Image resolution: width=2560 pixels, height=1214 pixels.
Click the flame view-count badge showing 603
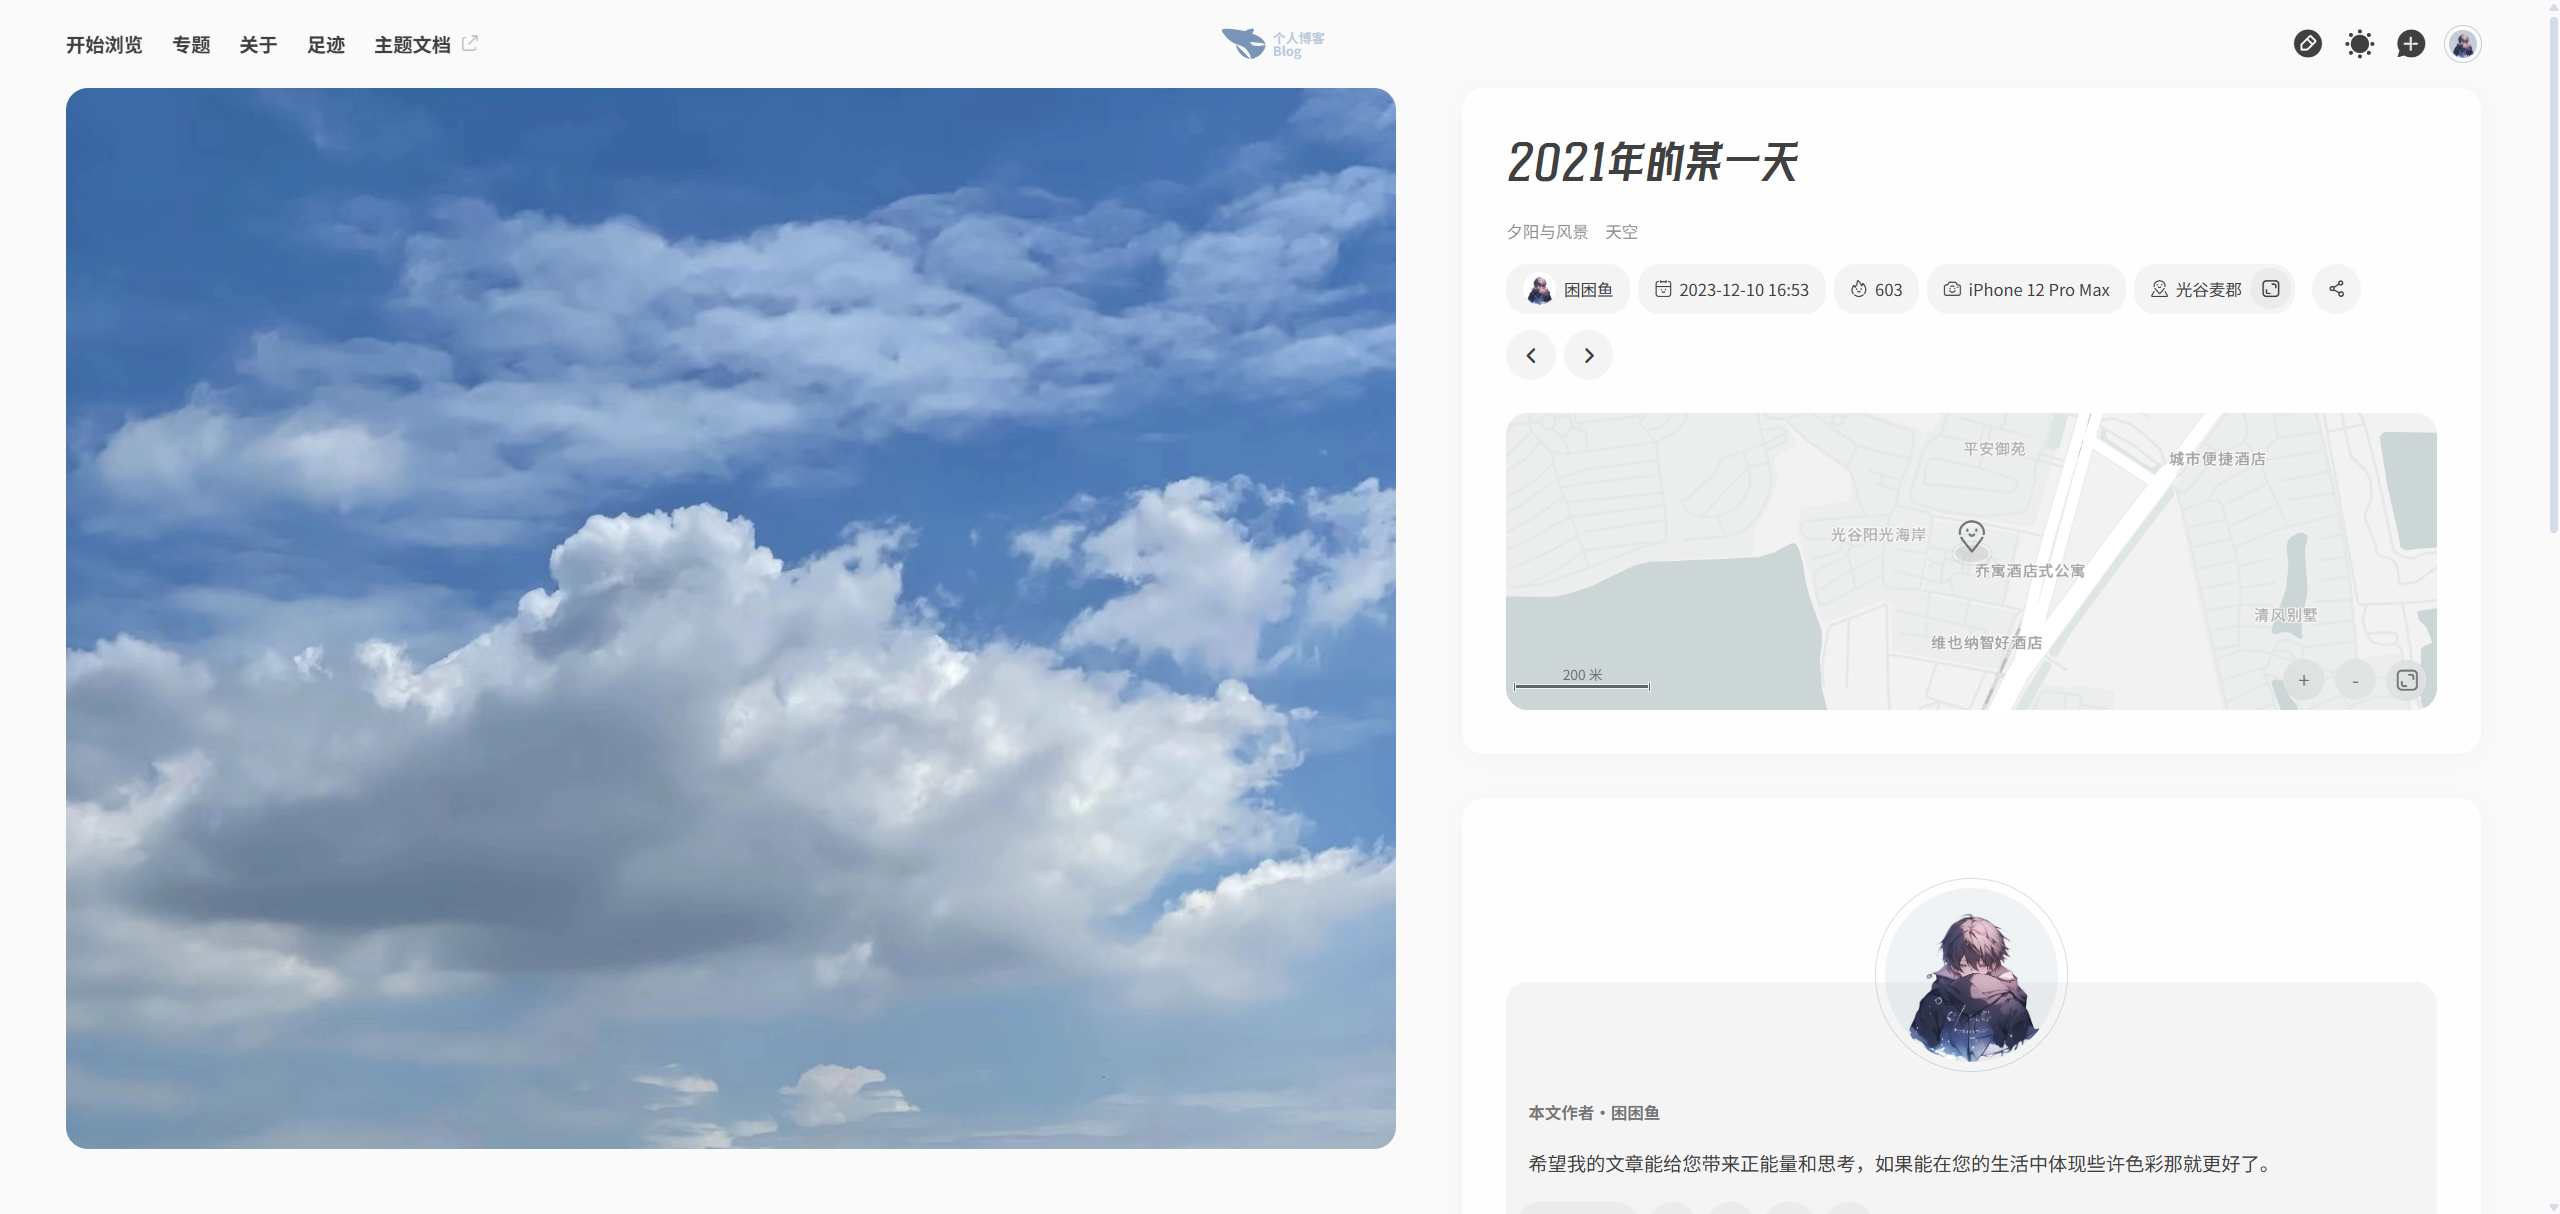pos(1876,289)
